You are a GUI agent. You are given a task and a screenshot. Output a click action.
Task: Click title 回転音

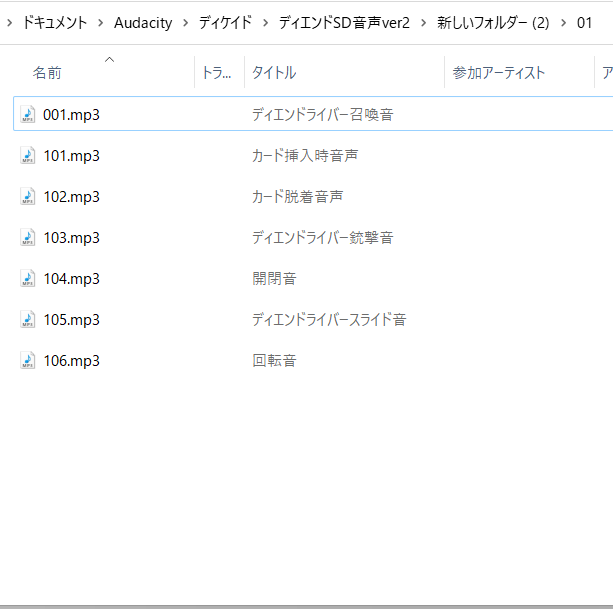[x=274, y=361]
